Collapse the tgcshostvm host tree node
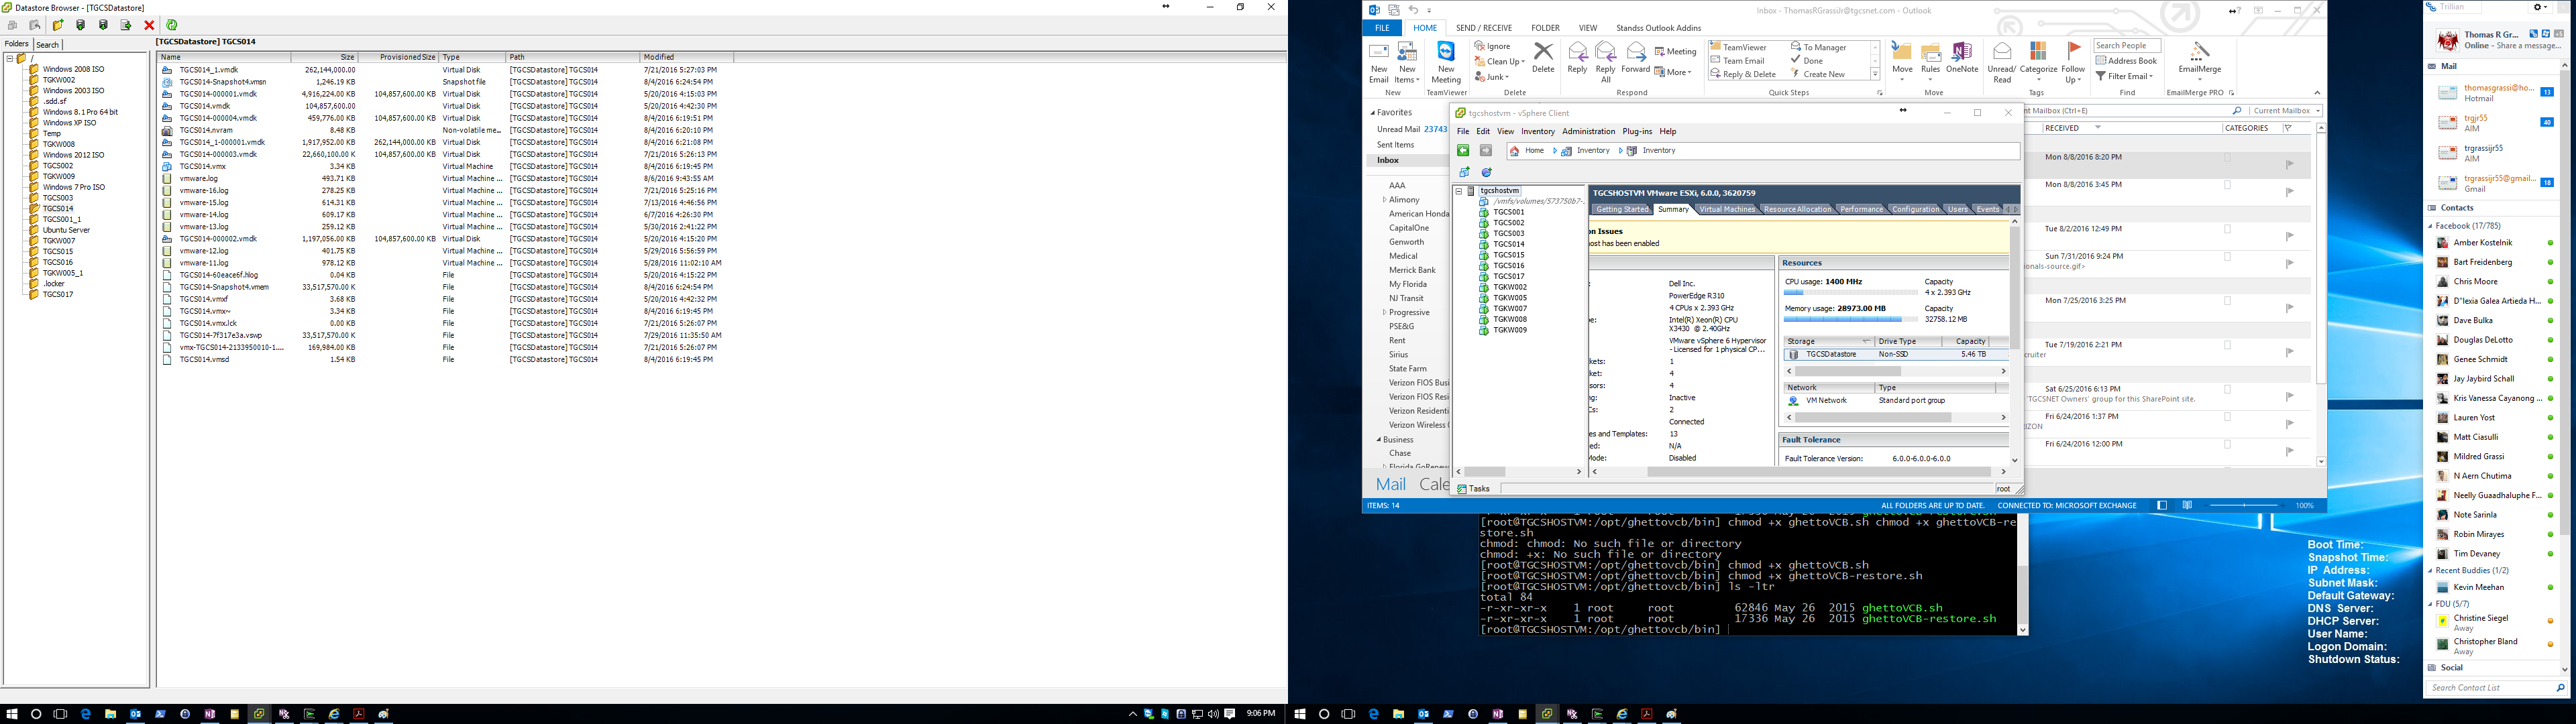Image resolution: width=2576 pixels, height=724 pixels. point(1459,191)
